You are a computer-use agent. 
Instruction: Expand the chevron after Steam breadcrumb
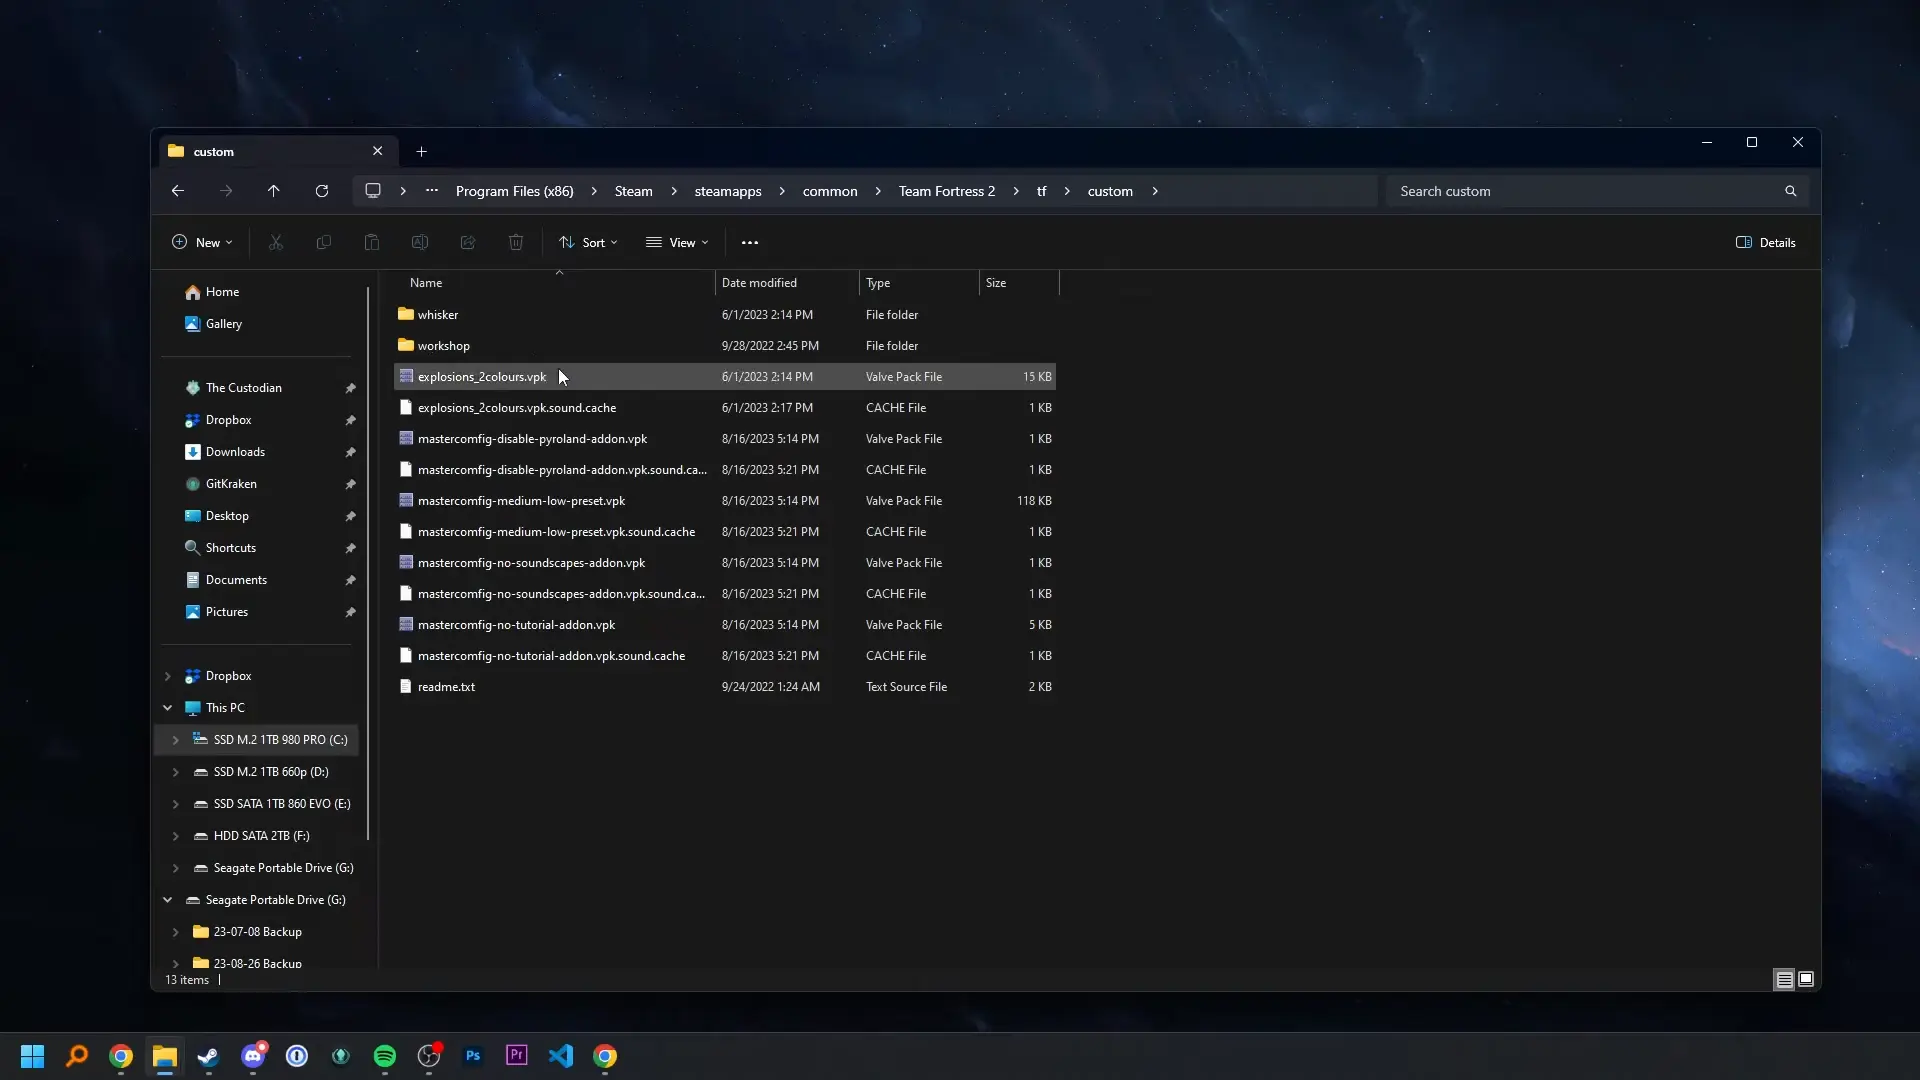674,191
